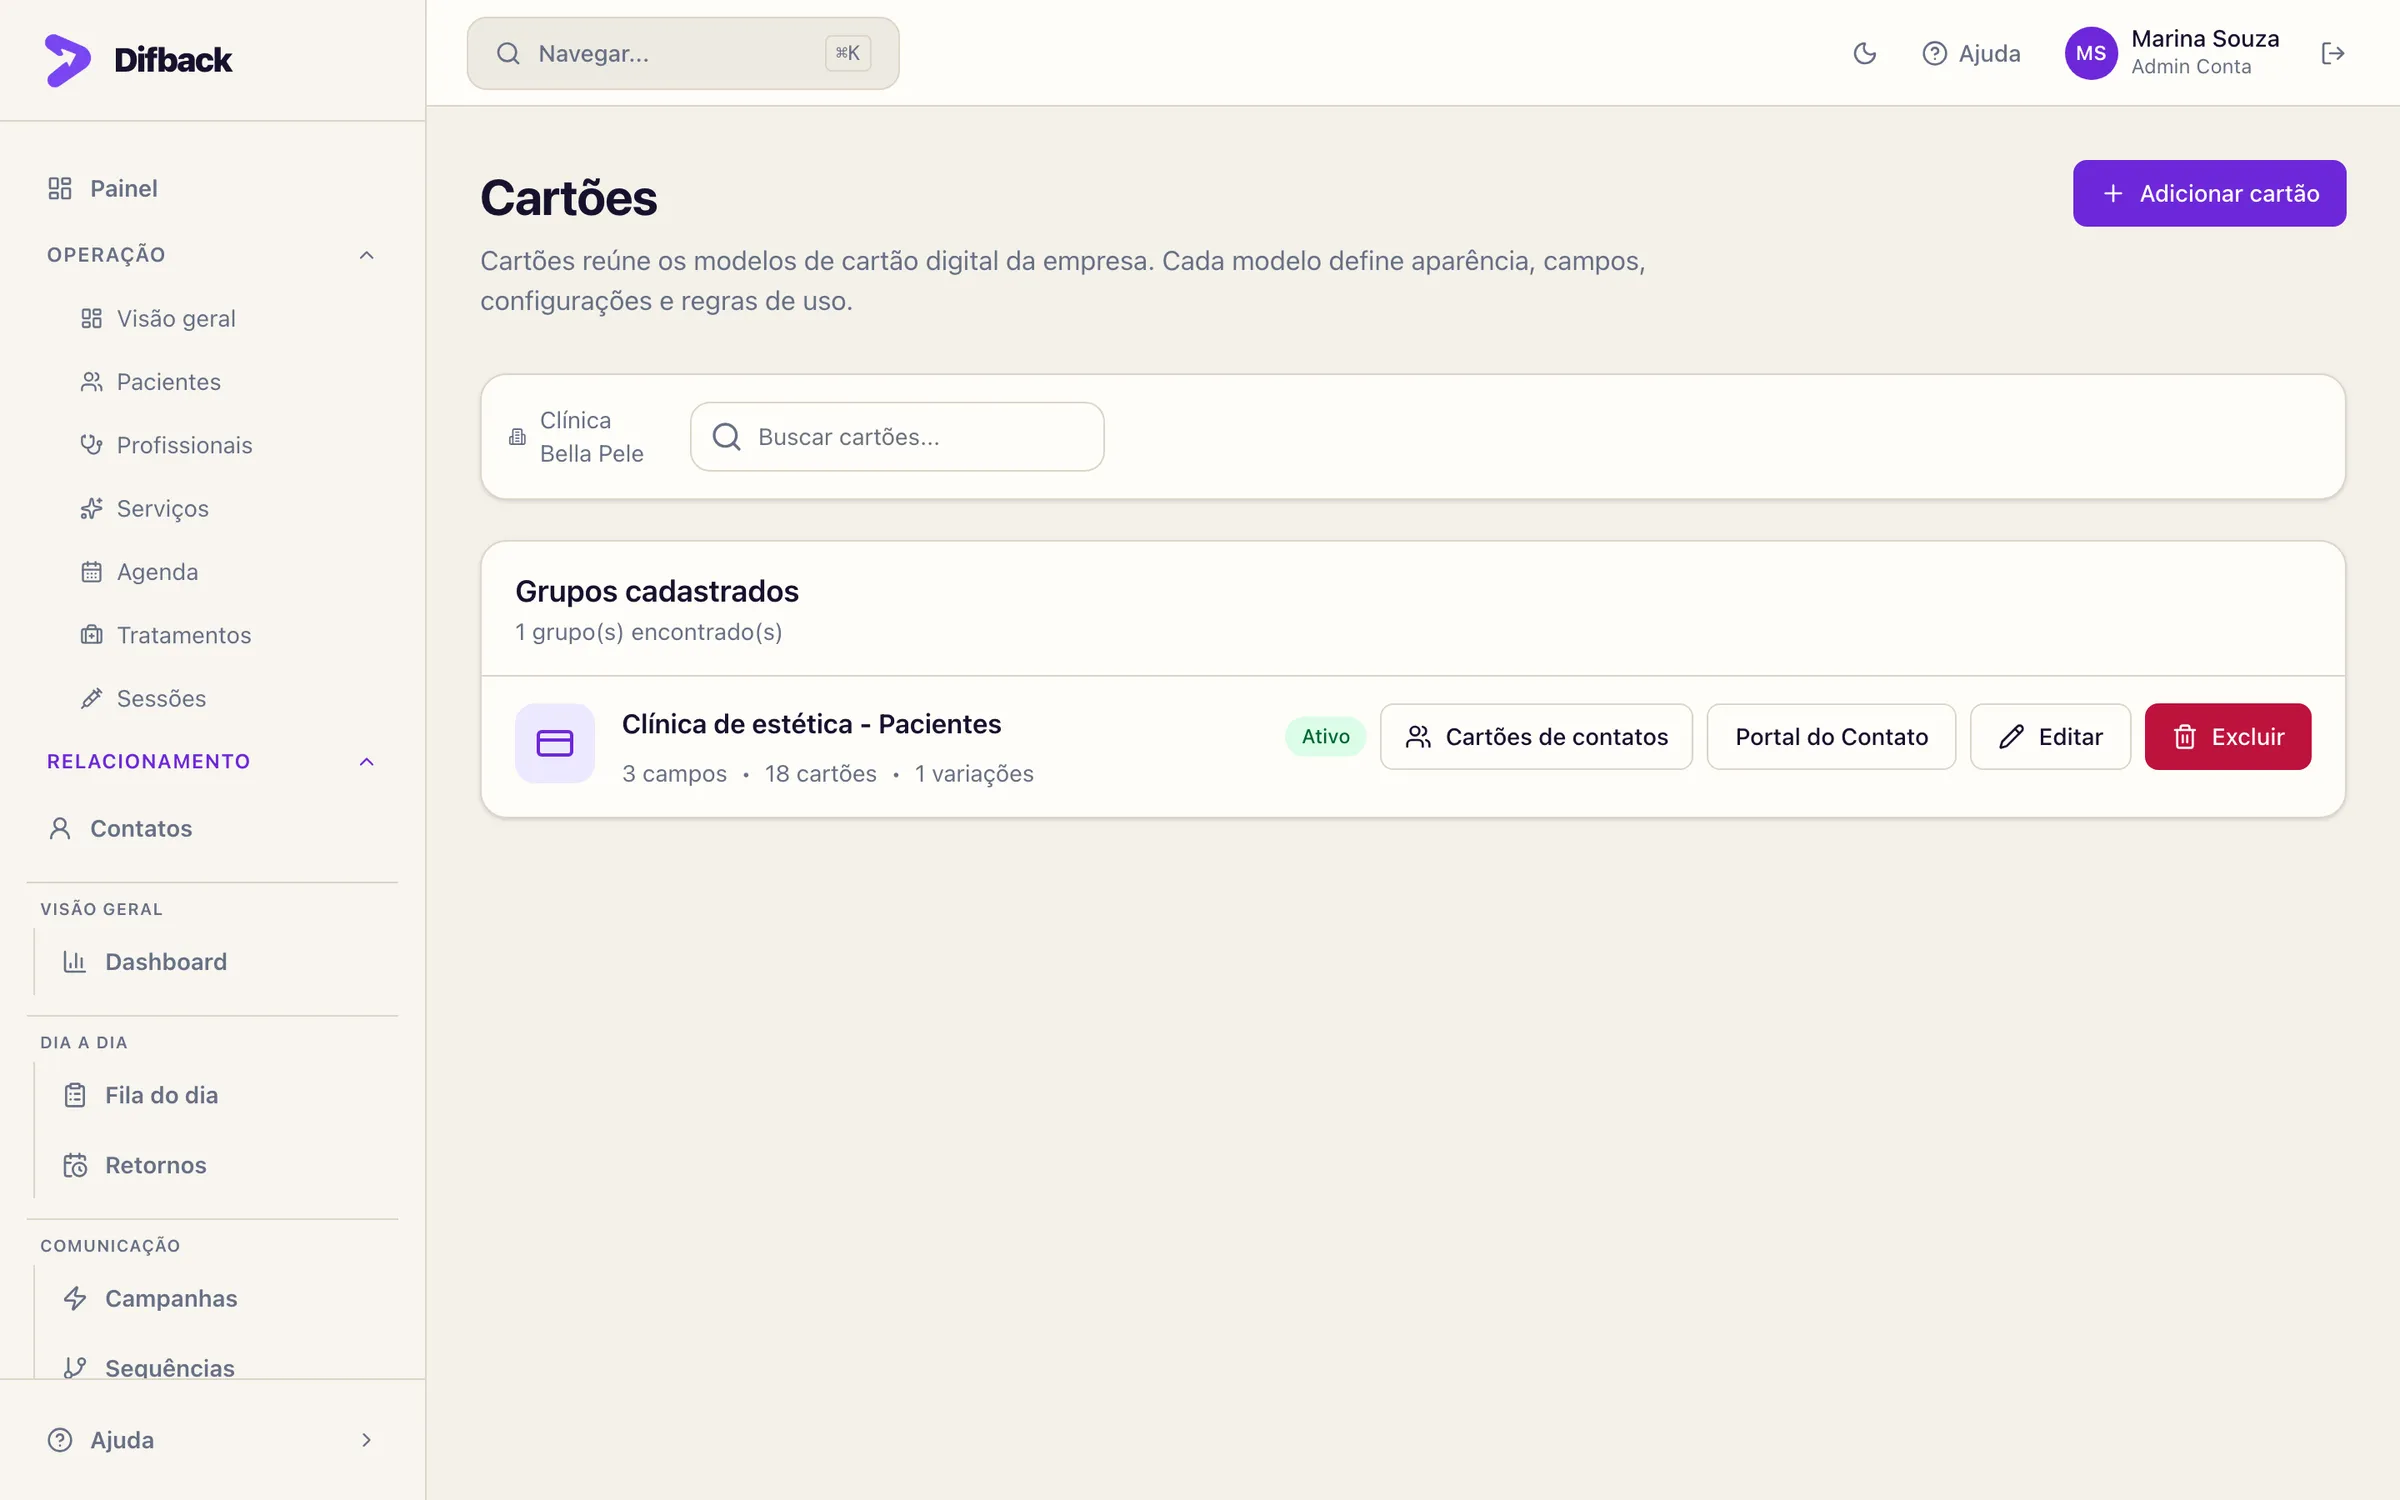The width and height of the screenshot is (2400, 1500).
Task: Click the Sessões syringe icon
Action: pyautogui.click(x=91, y=698)
